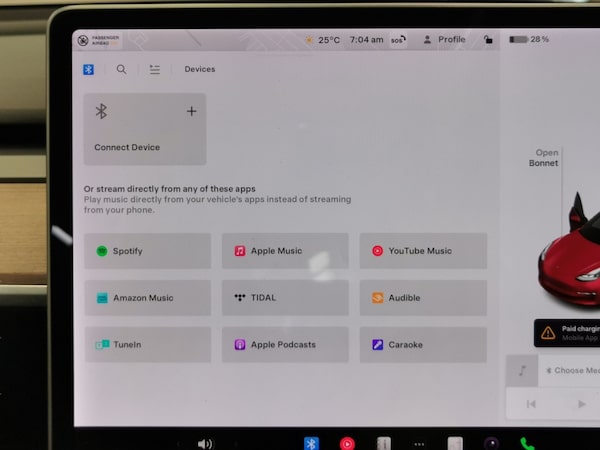Open TuneIn radio tile
This screenshot has height=450, width=600.
click(x=147, y=345)
